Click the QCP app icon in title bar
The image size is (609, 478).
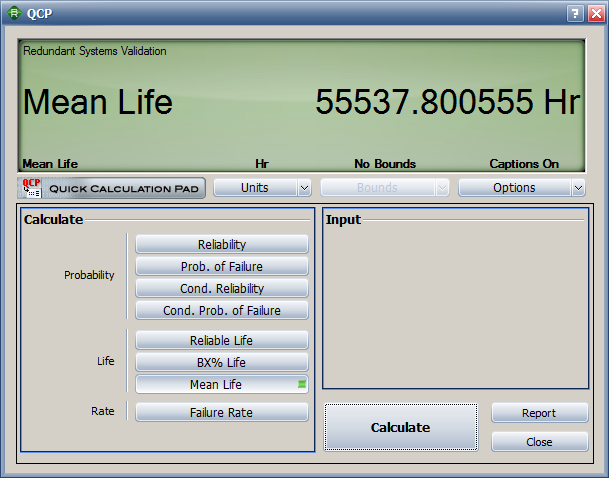coord(14,13)
